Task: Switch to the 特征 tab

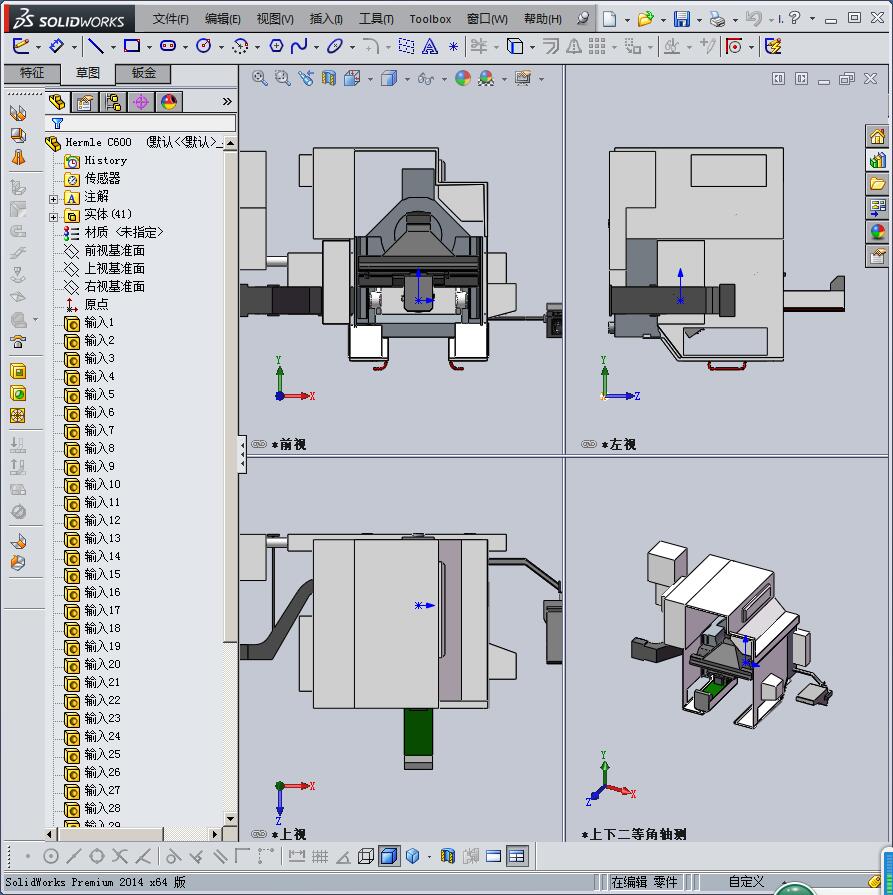Action: coord(32,73)
